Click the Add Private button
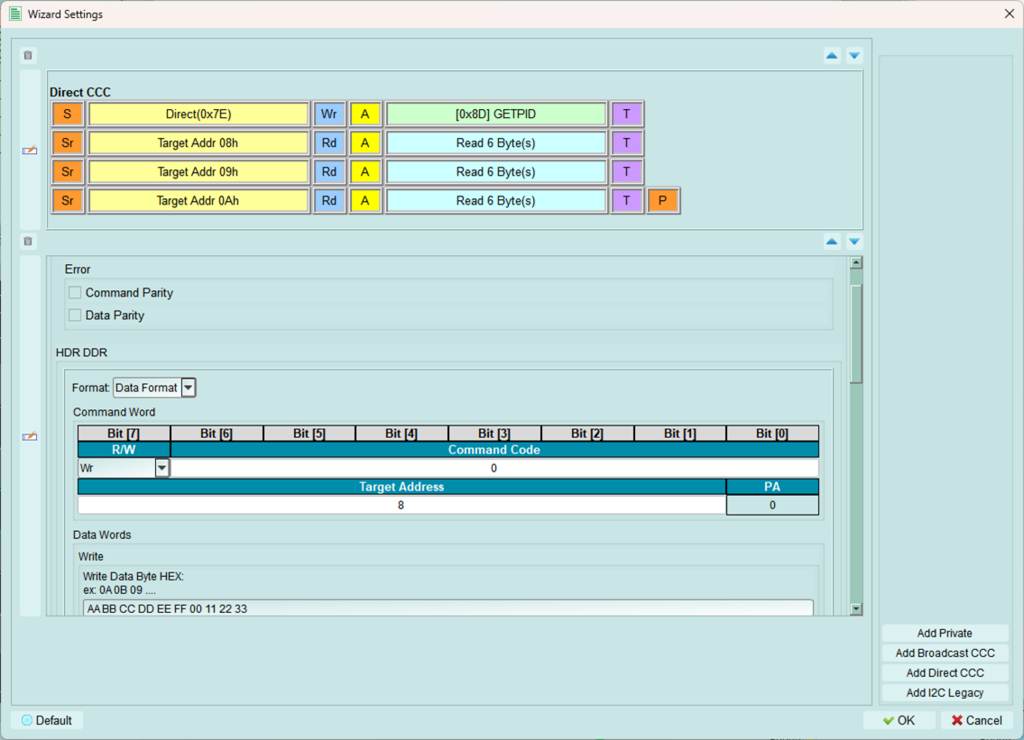This screenshot has width=1024, height=740. (944, 633)
